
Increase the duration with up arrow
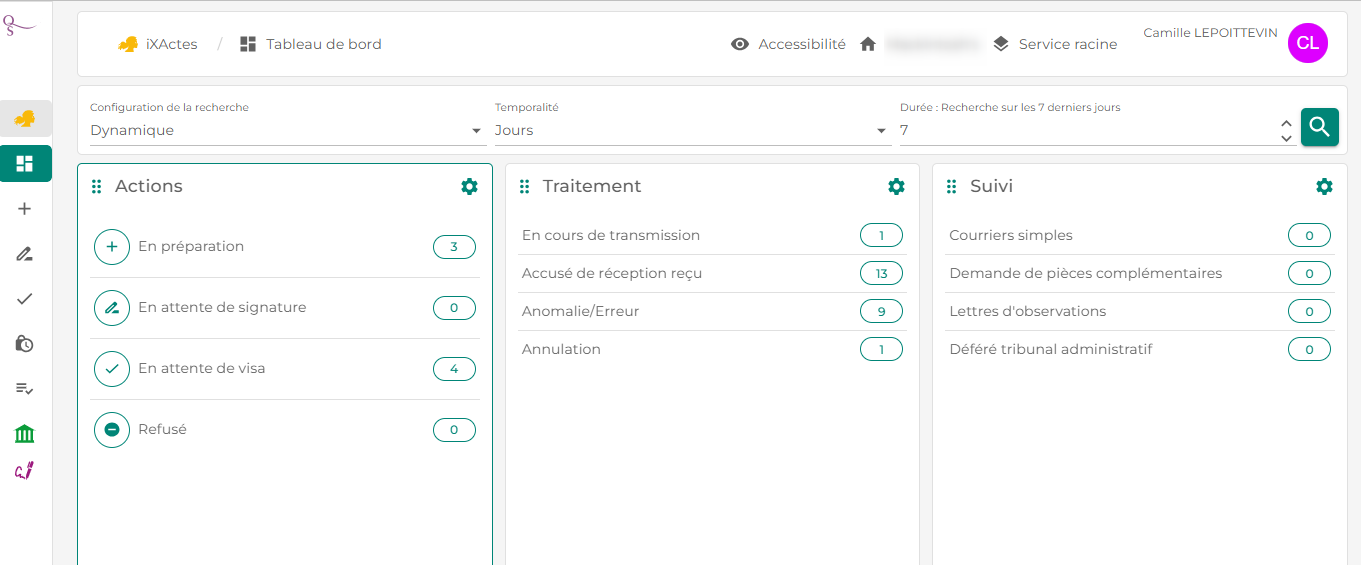[x=1286, y=123]
